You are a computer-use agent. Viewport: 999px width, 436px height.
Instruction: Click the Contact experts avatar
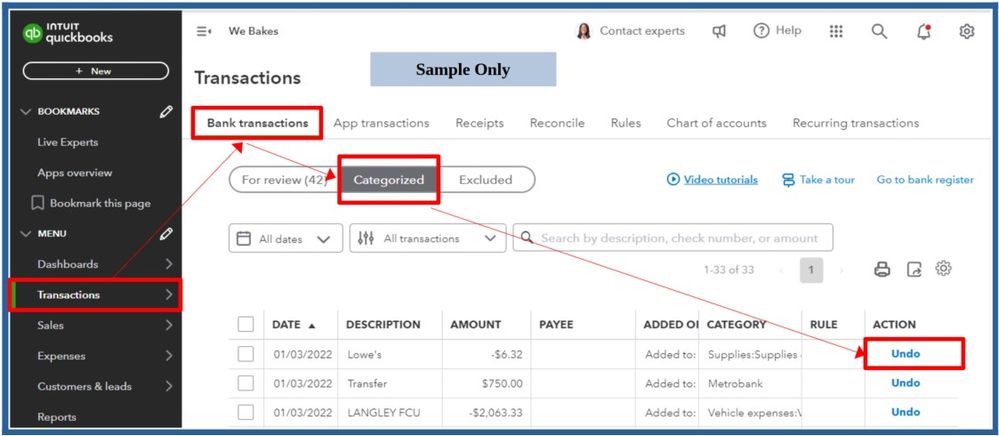pyautogui.click(x=584, y=31)
